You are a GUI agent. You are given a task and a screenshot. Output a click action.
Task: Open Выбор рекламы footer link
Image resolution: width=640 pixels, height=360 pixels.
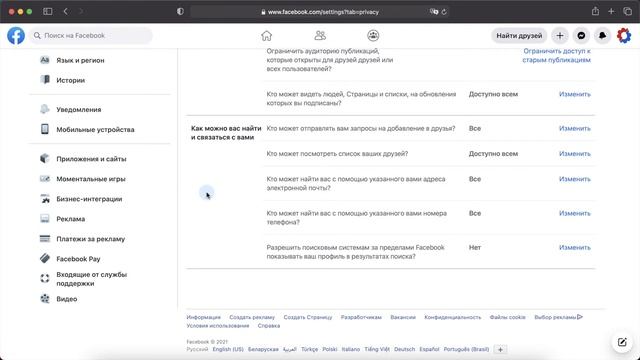(x=558, y=317)
